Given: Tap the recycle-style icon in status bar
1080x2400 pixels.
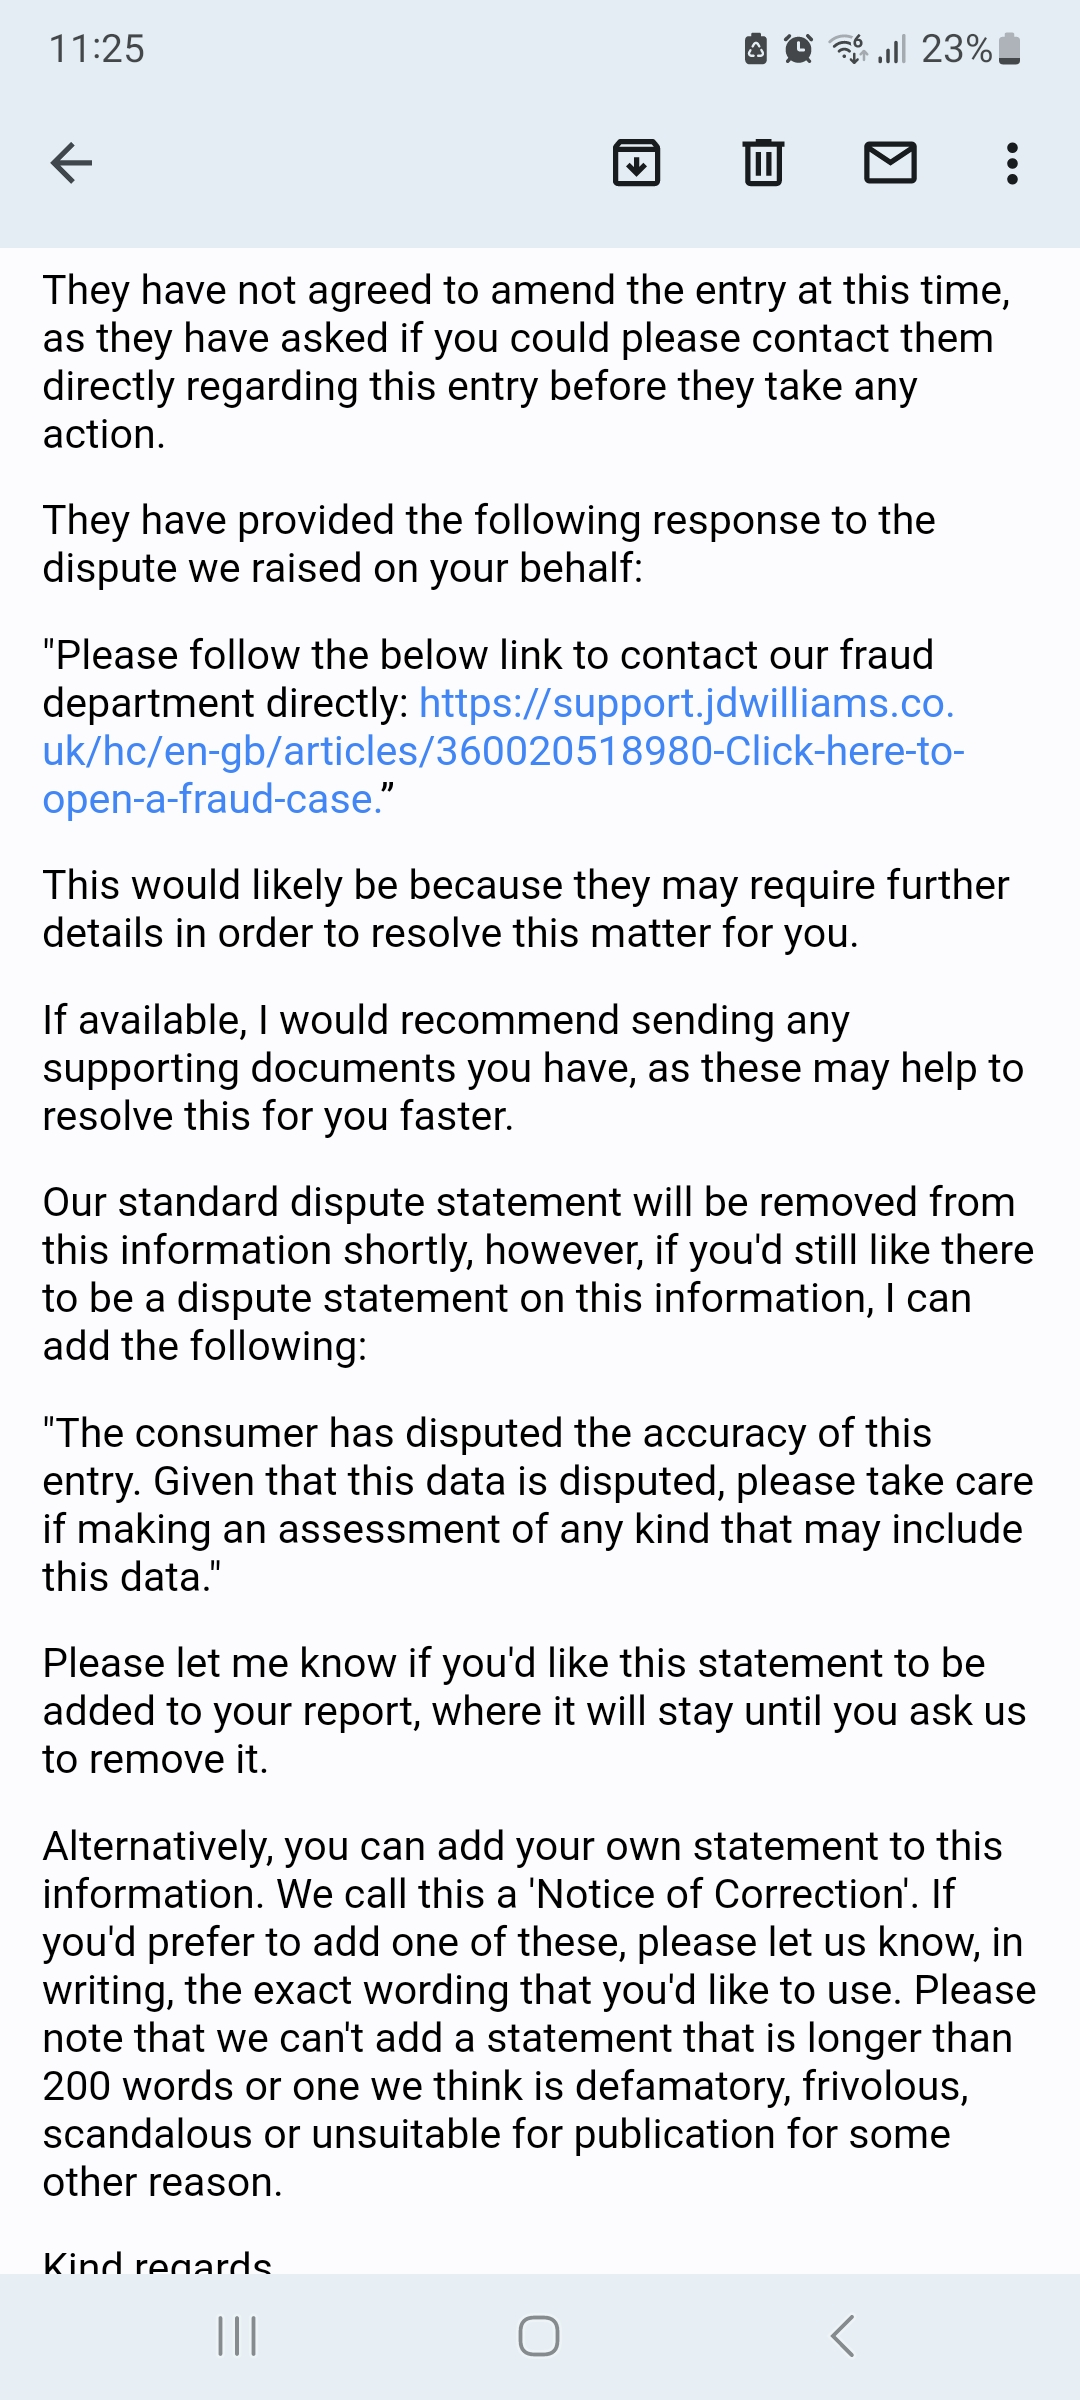Looking at the screenshot, I should pyautogui.click(x=756, y=49).
